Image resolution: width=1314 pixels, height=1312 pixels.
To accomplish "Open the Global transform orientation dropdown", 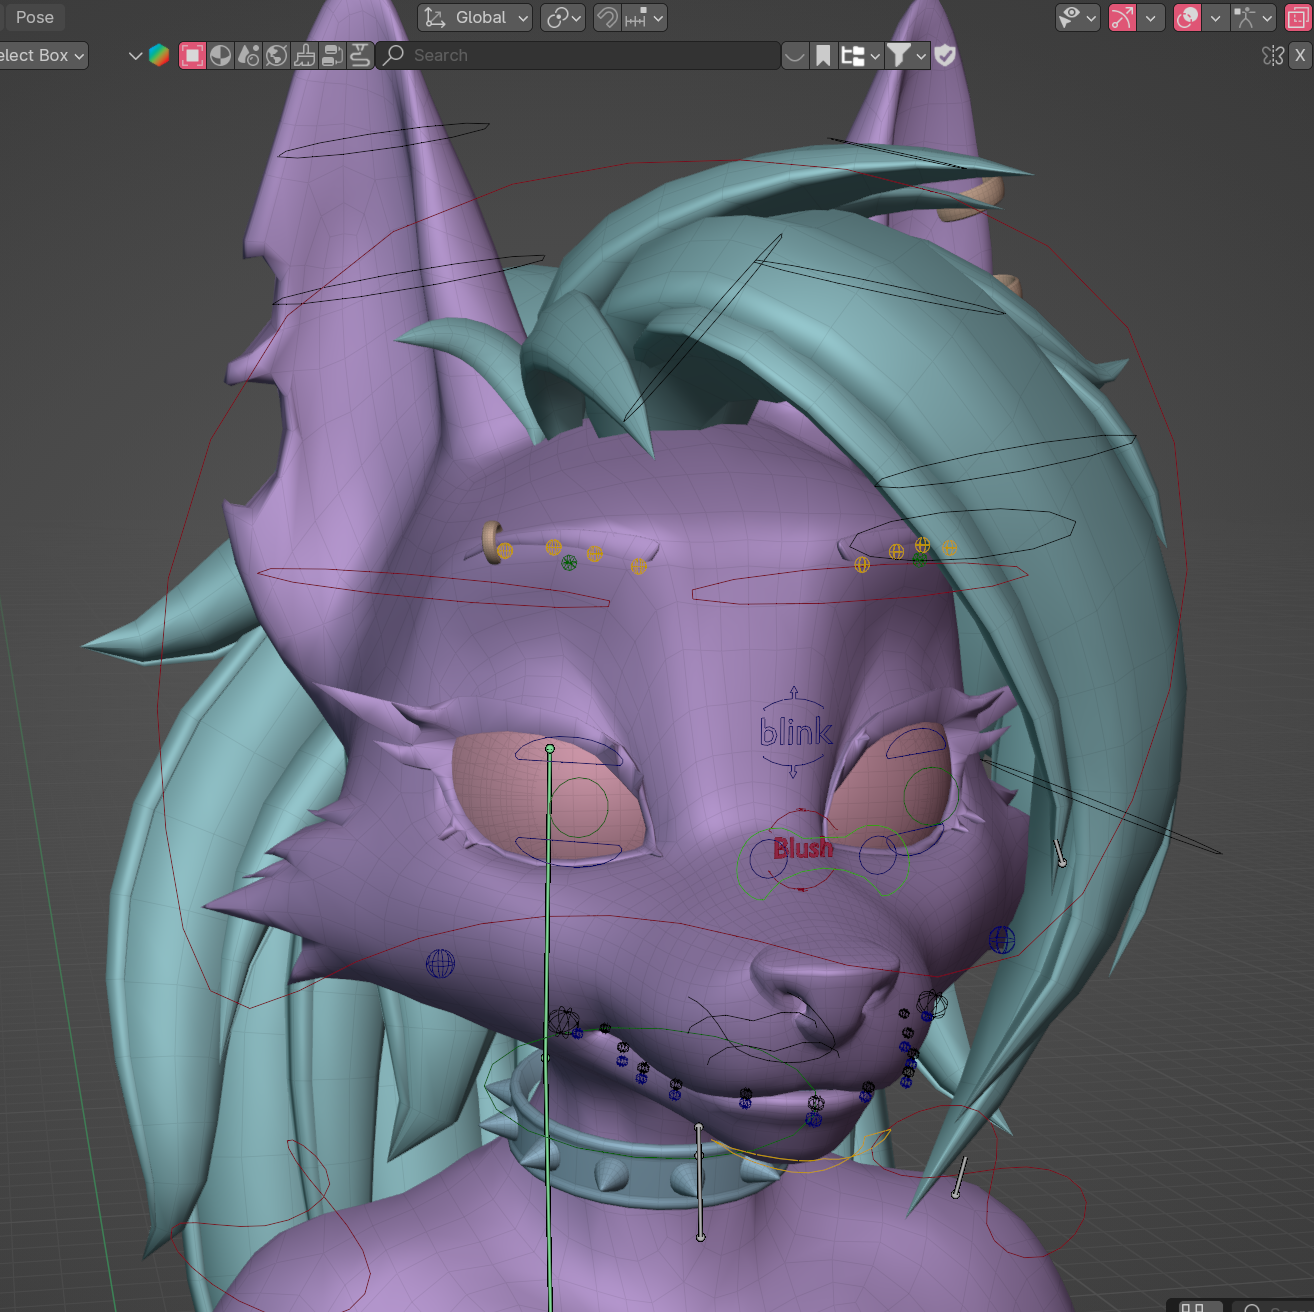I will click(475, 17).
